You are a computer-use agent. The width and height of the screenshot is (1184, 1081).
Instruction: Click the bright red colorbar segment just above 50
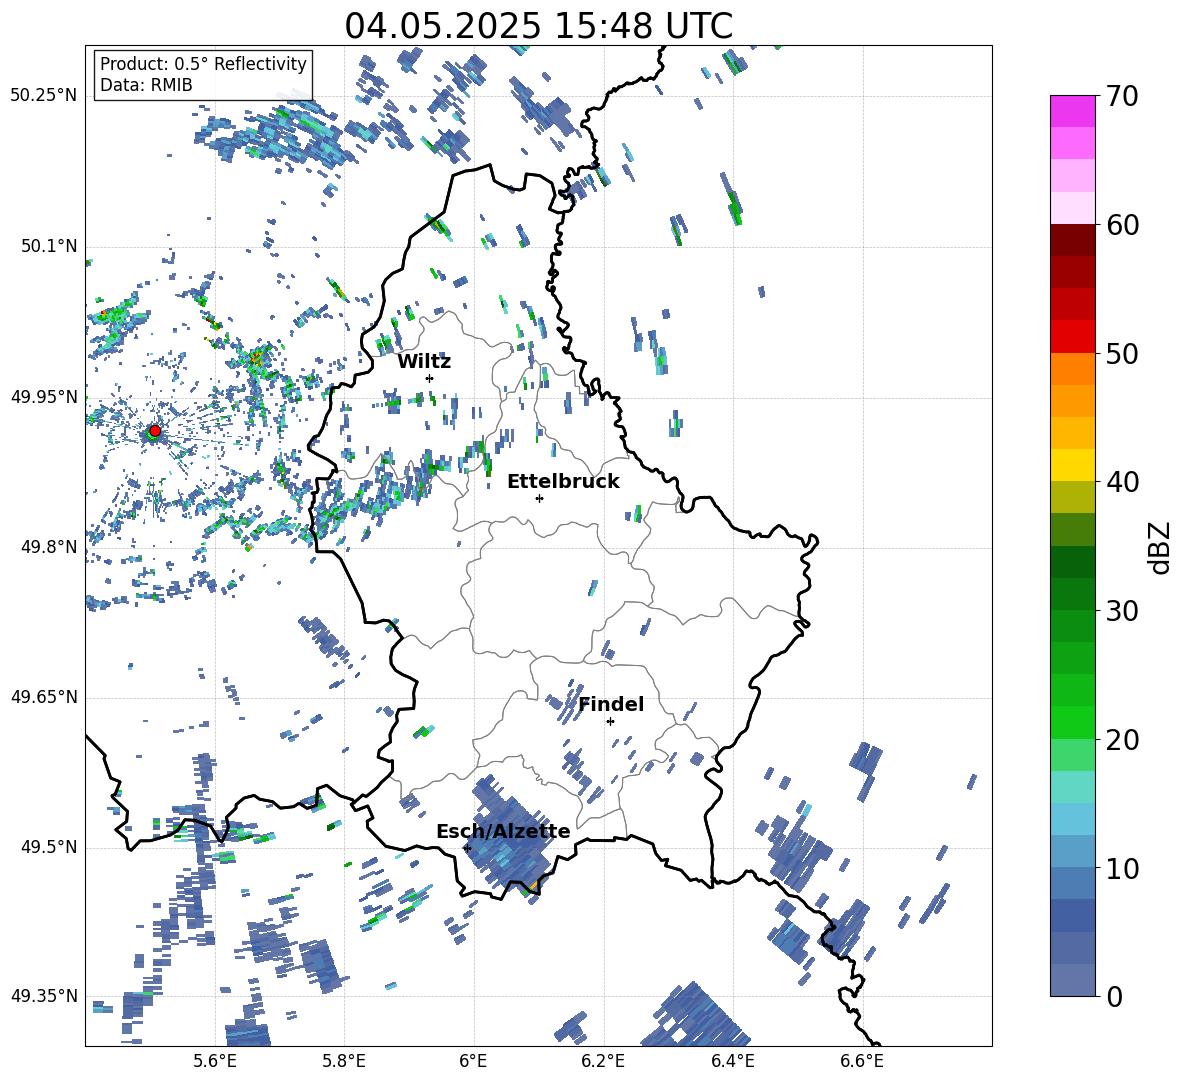pos(1072,337)
